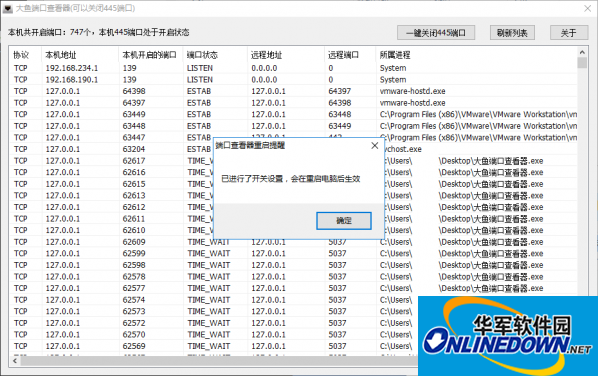Sort by 协议 column header

click(x=26, y=55)
